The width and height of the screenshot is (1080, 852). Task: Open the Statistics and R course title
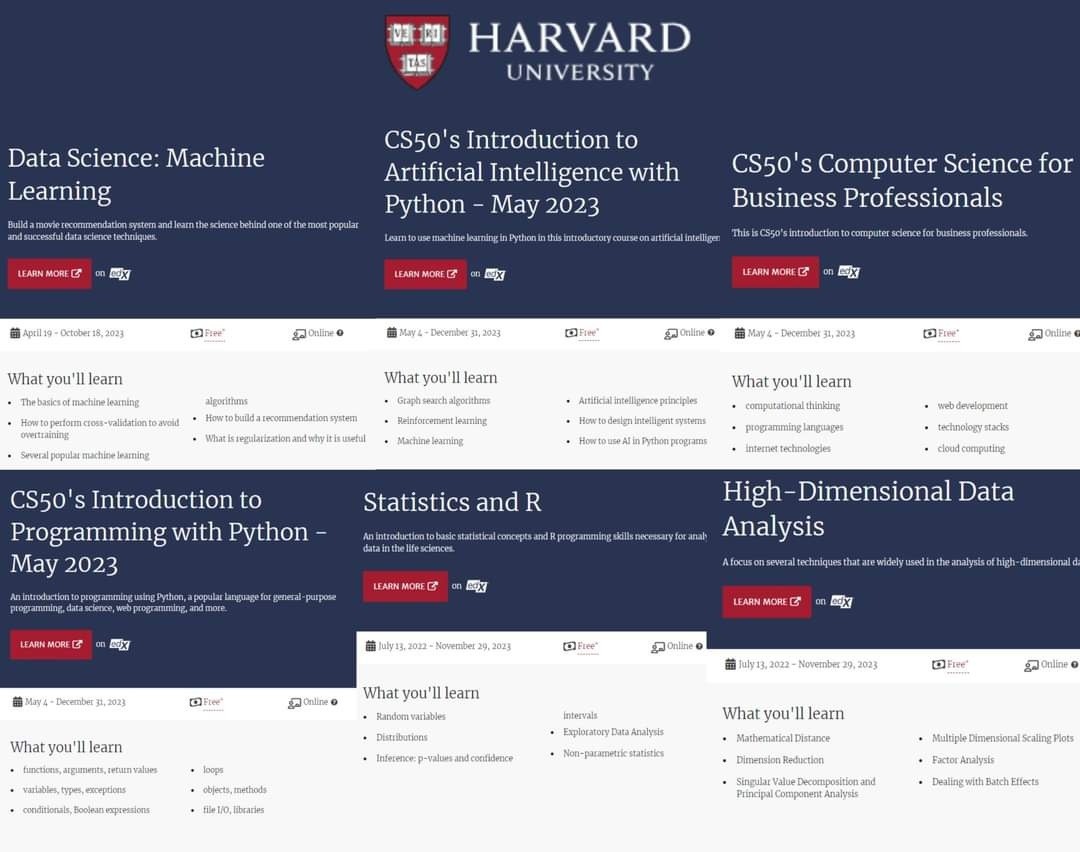452,502
